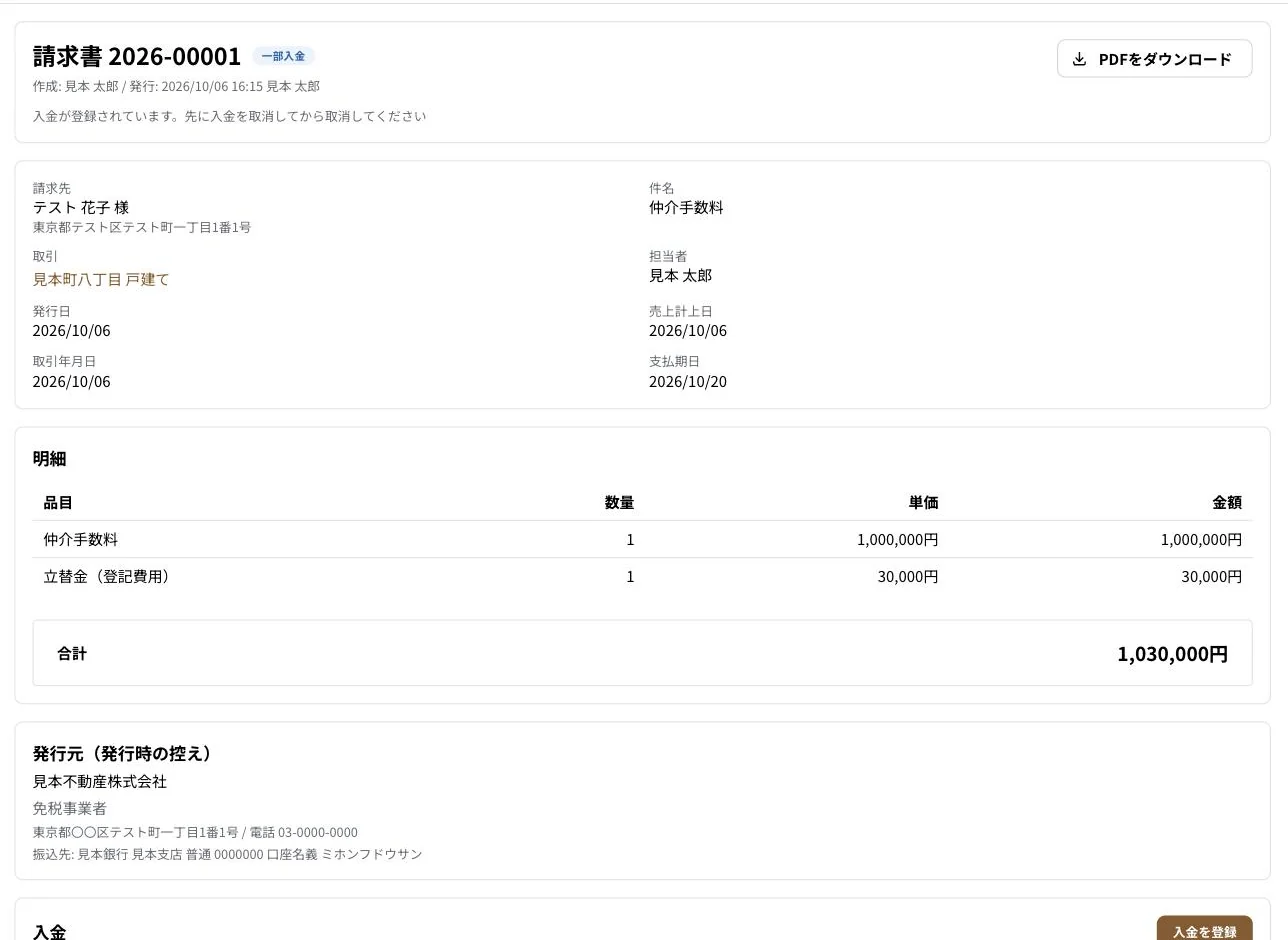Screen dimensions: 1288x940
Task: Click the 入金 section heading
Action: point(49,932)
